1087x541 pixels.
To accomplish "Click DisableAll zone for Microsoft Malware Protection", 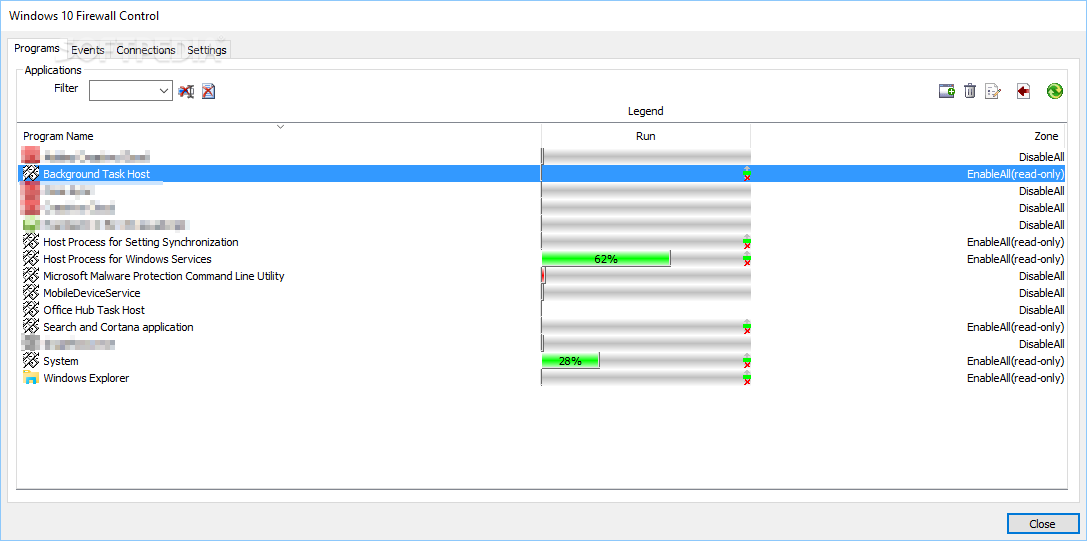I will point(1041,276).
